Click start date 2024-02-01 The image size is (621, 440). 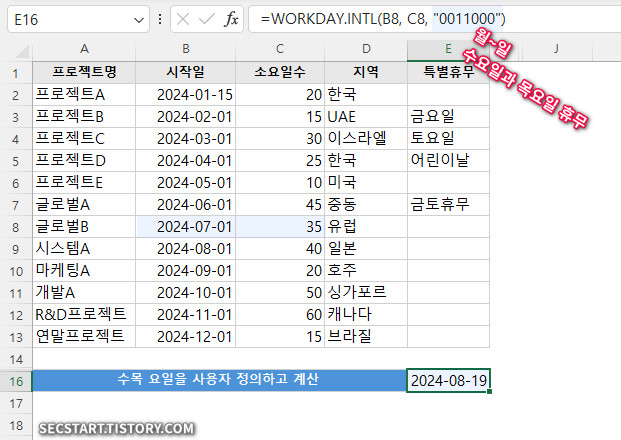coord(186,116)
